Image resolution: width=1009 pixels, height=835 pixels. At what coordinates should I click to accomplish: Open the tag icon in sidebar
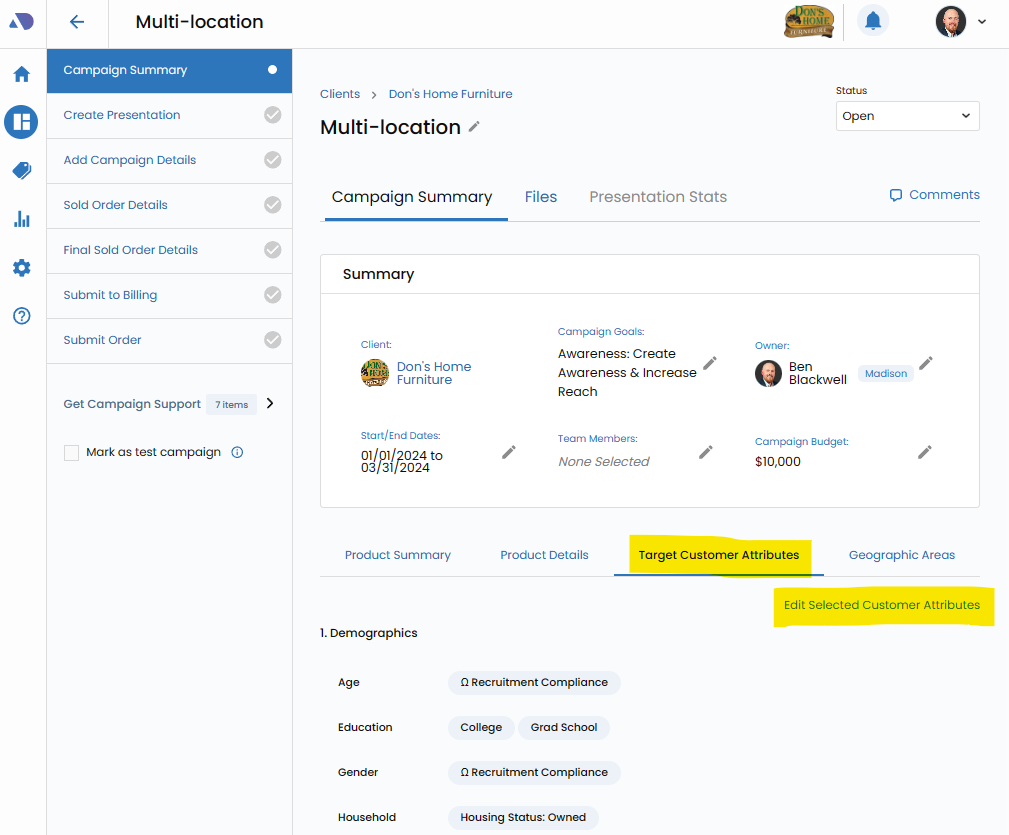pos(22,171)
